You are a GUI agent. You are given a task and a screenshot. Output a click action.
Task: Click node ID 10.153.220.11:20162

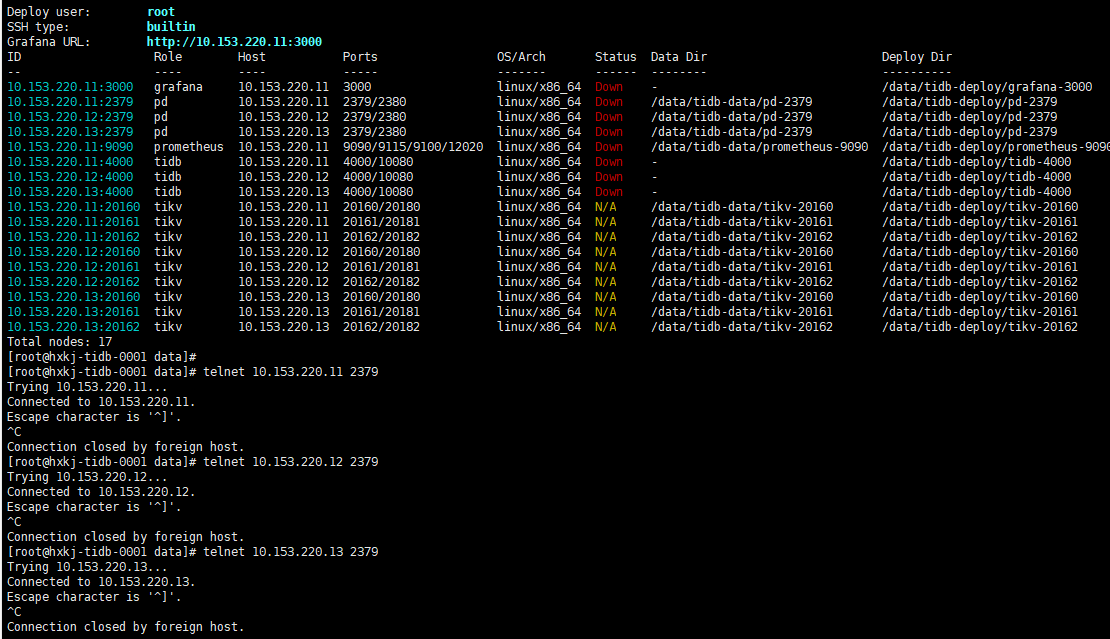pos(74,237)
